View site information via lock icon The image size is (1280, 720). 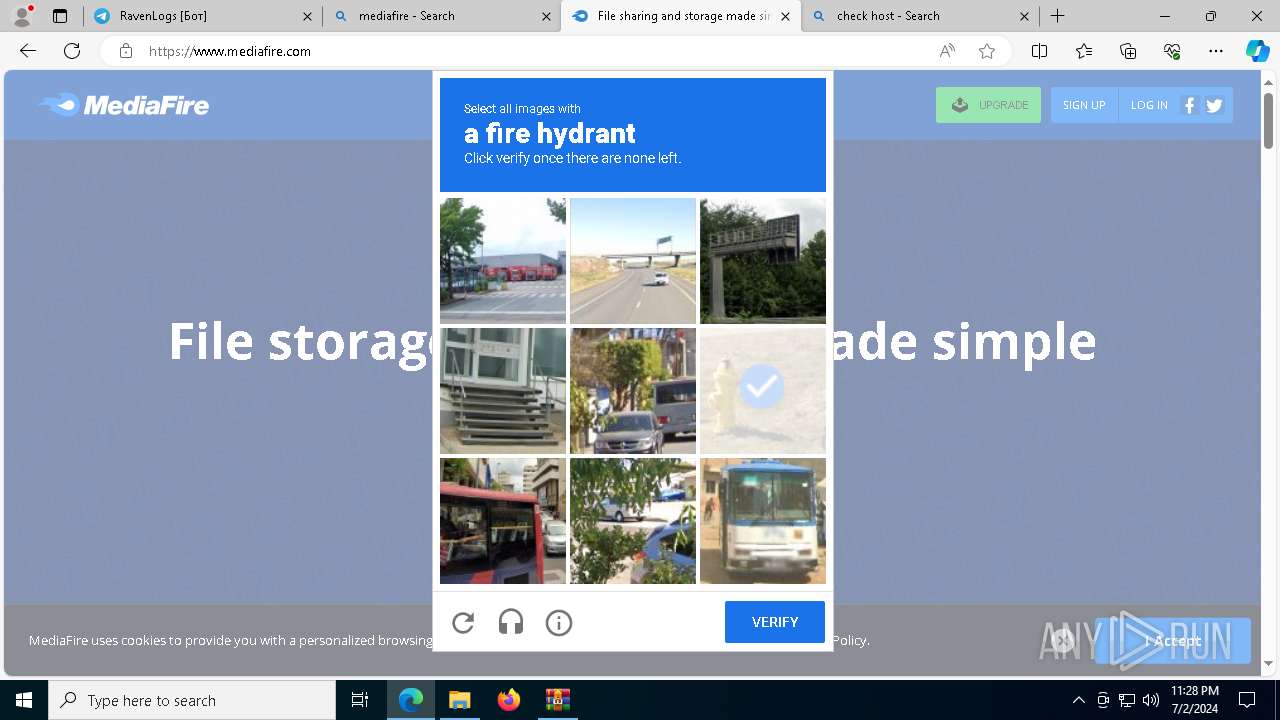point(125,51)
